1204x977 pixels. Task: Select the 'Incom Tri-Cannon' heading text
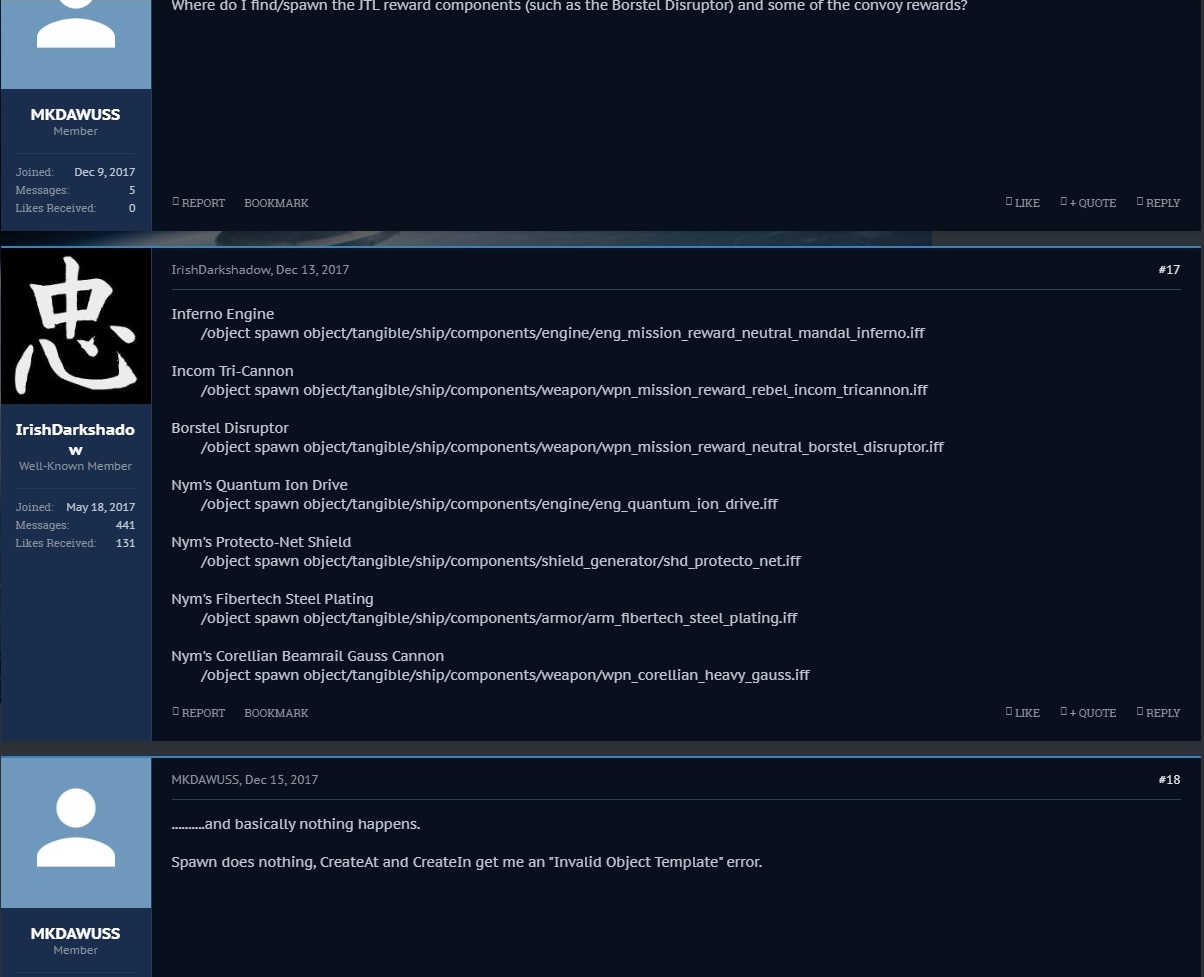tap(232, 371)
